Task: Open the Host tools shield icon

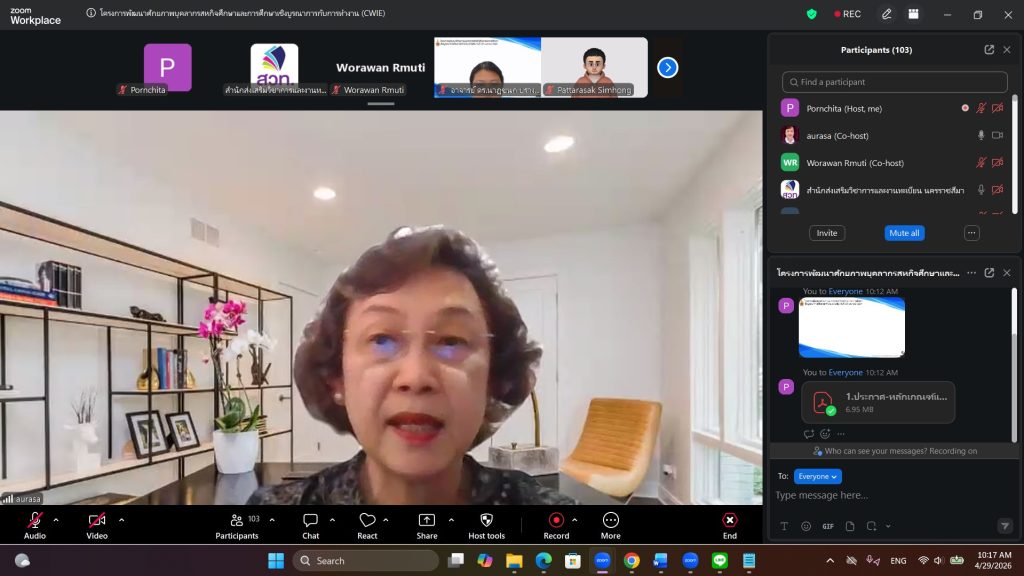Action: click(x=487, y=521)
